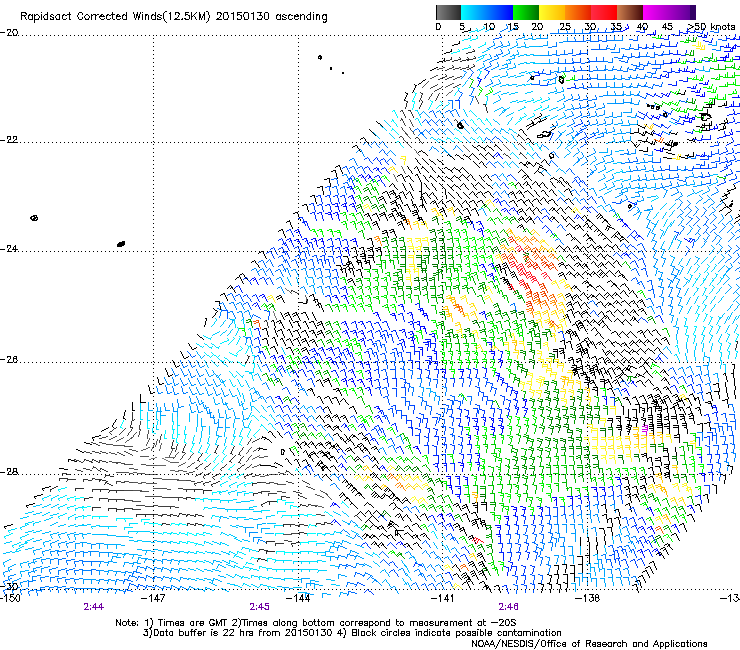Select the '>50 knots' legend label
Viewport: 740px width, 650px height.
711,27
